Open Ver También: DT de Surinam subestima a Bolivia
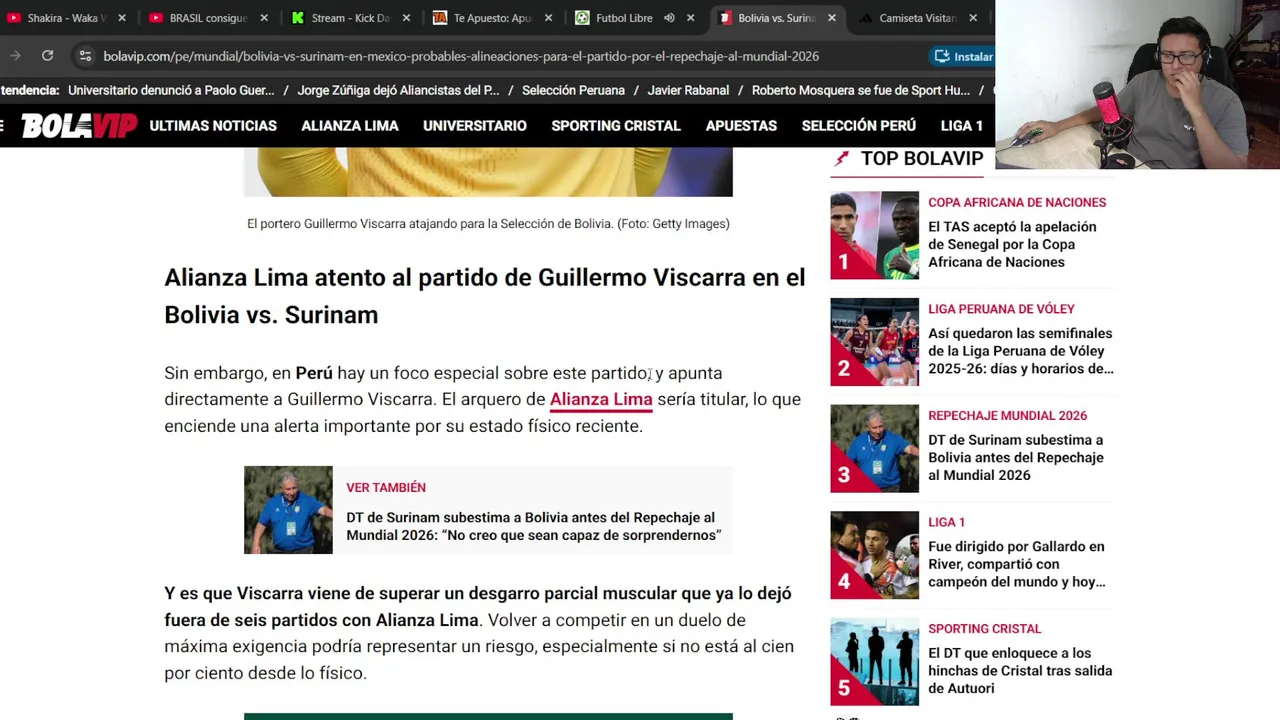This screenshot has height=720, width=1280. point(534,526)
